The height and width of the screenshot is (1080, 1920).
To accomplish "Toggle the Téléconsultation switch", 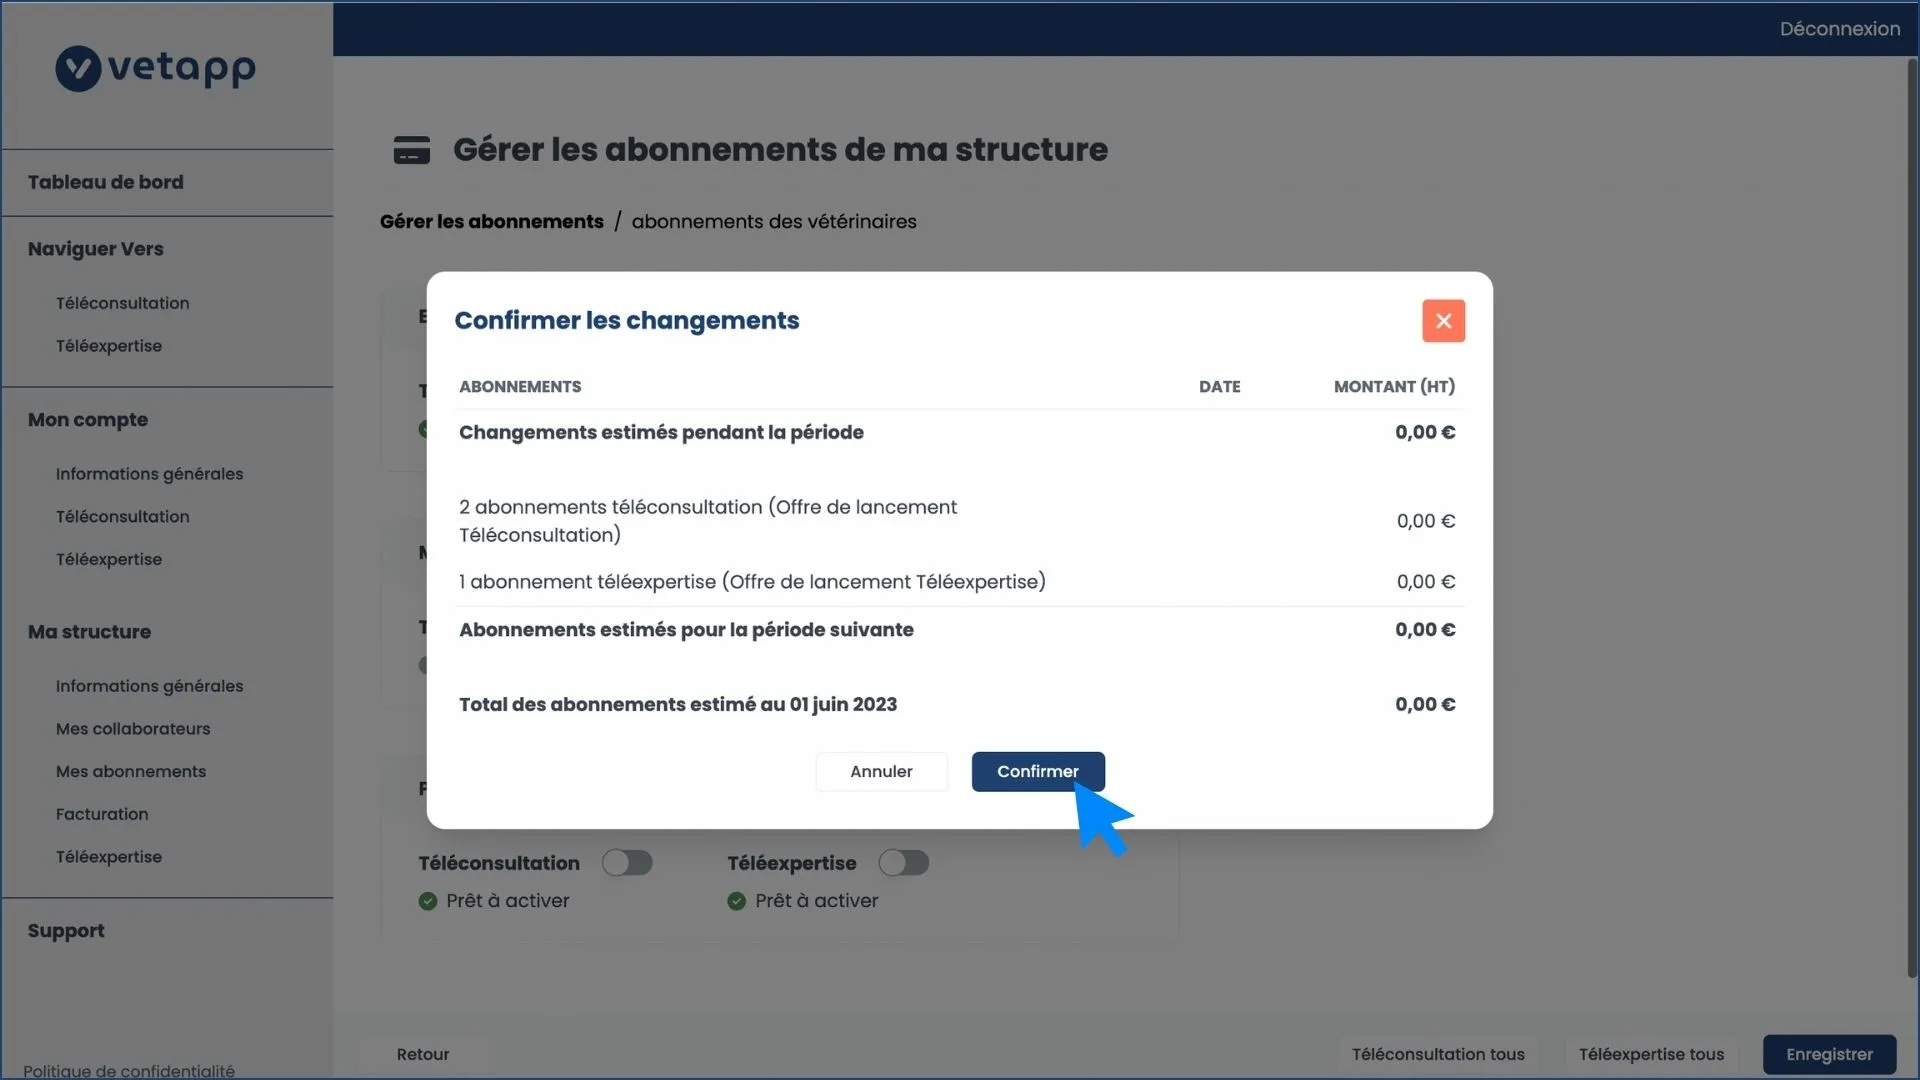I will [627, 863].
